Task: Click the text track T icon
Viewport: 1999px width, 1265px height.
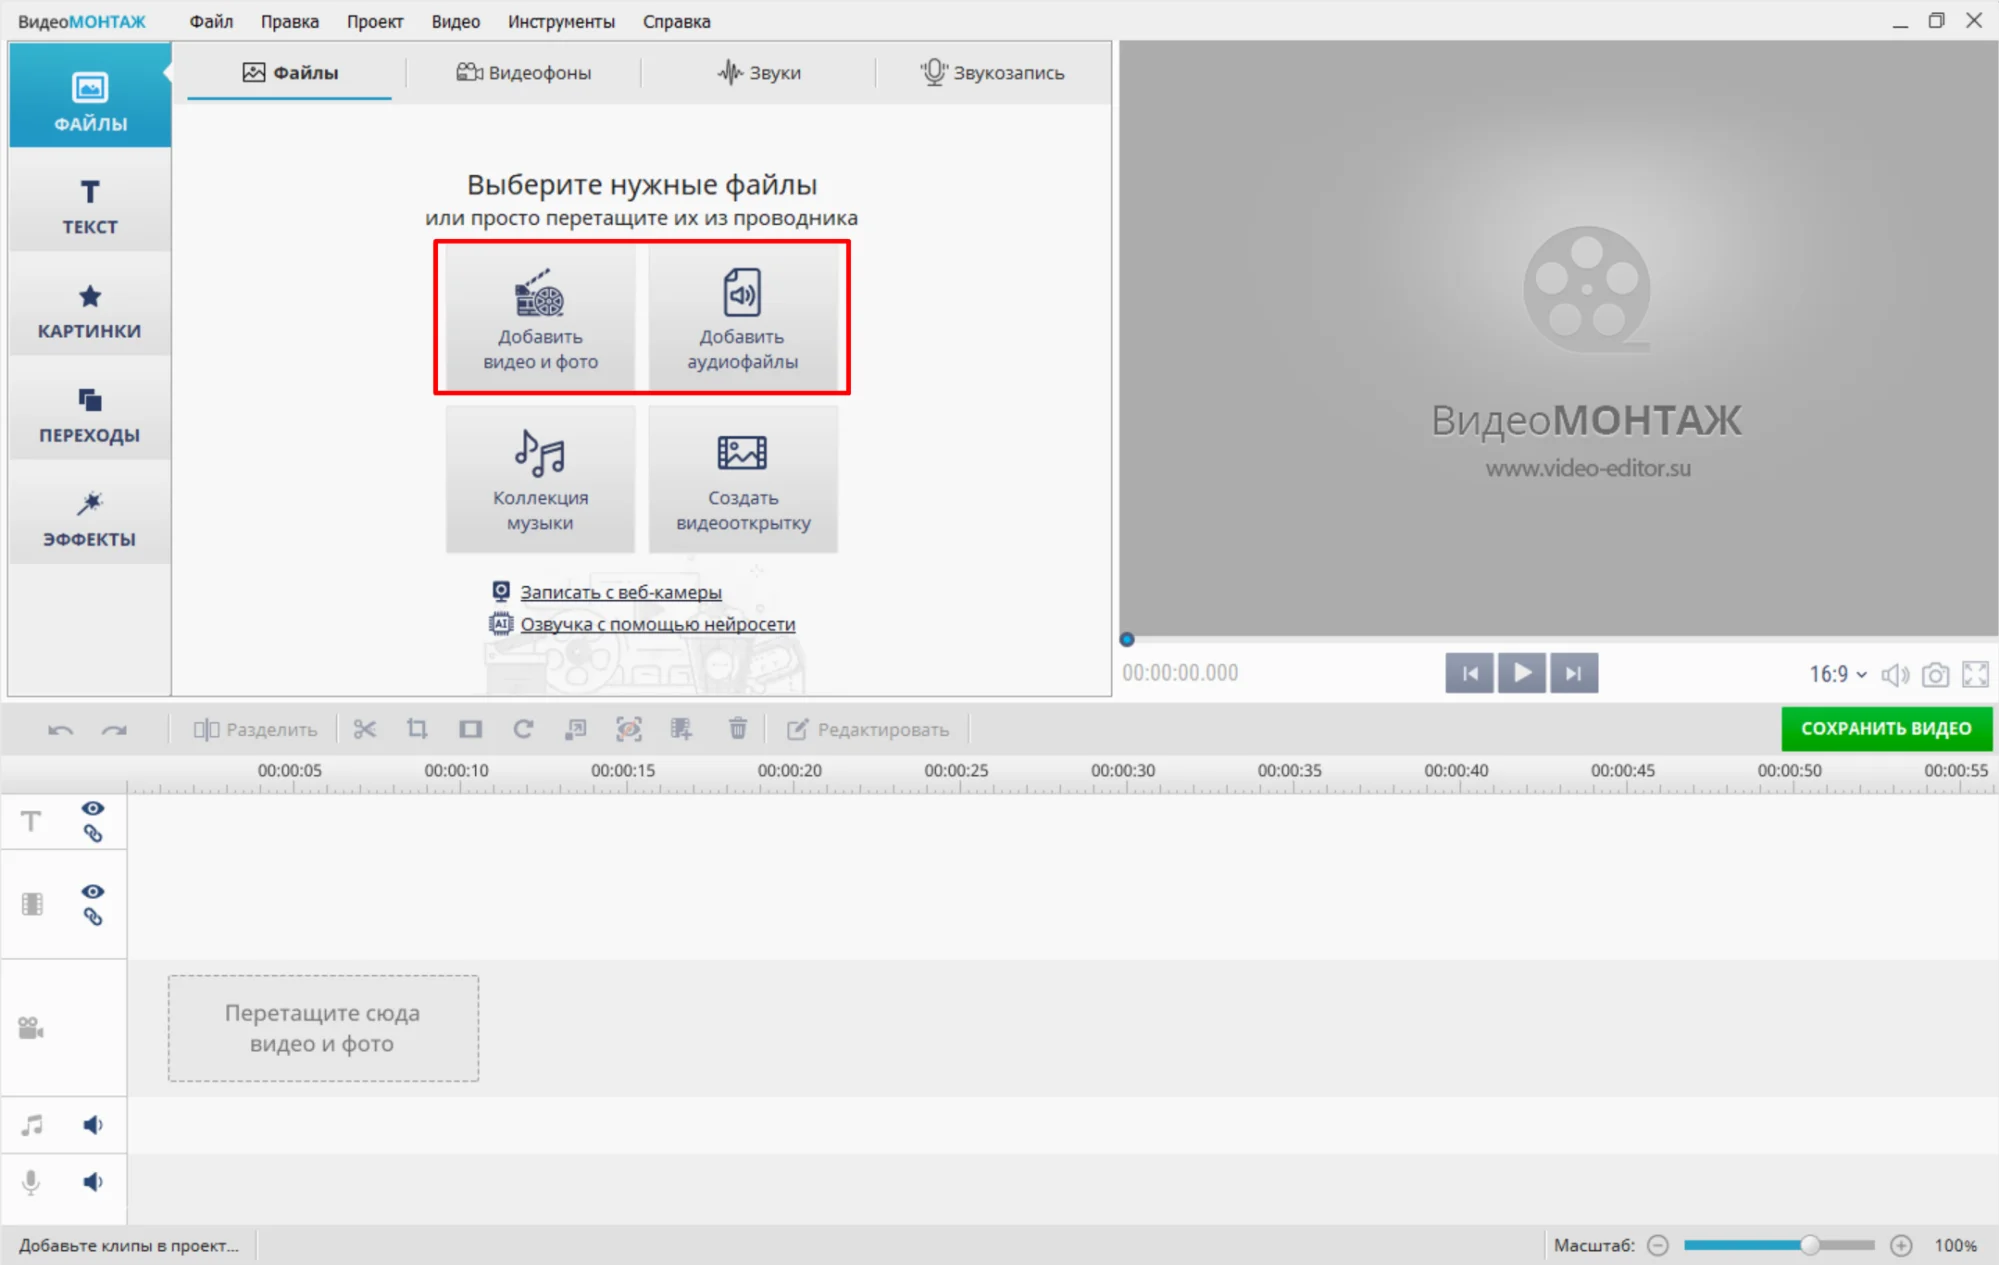Action: [31, 821]
